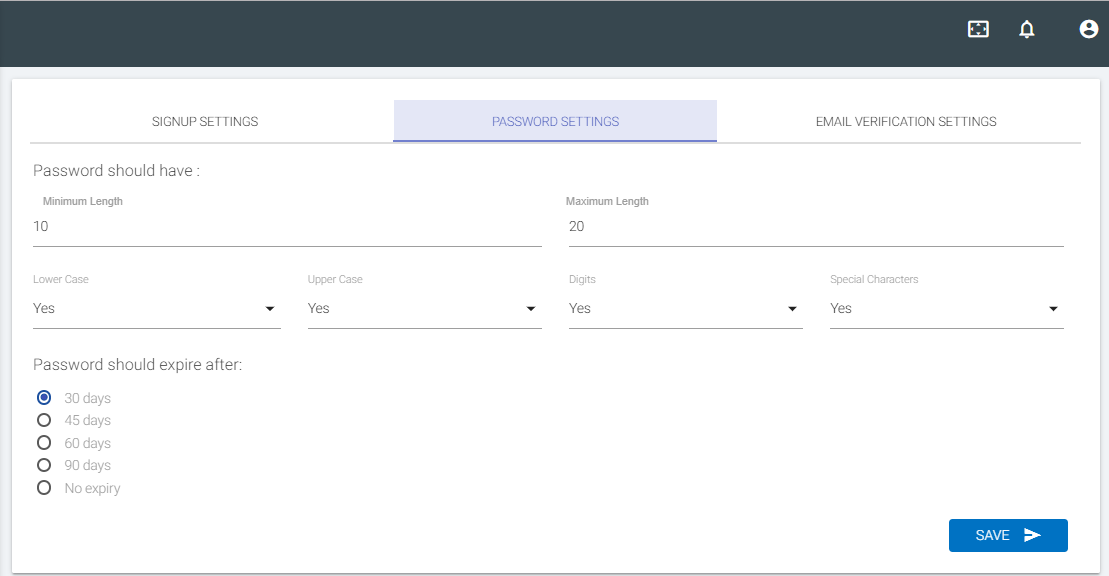Switch to Email Verification Settings tab
The height and width of the screenshot is (576, 1109).
[x=906, y=121]
